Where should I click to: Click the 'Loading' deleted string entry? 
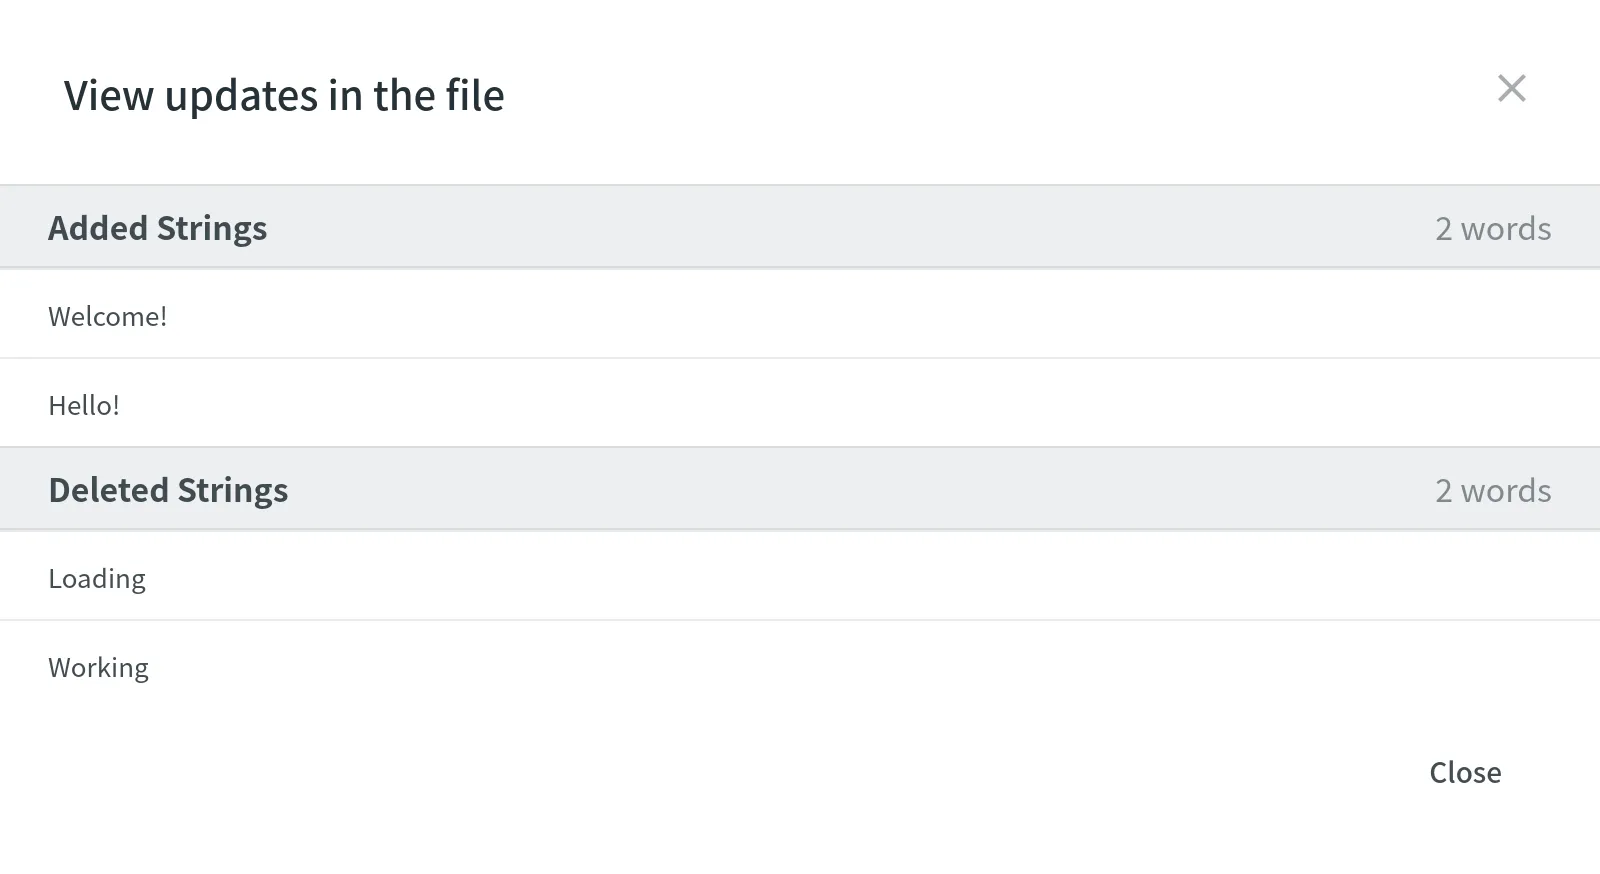(x=97, y=578)
